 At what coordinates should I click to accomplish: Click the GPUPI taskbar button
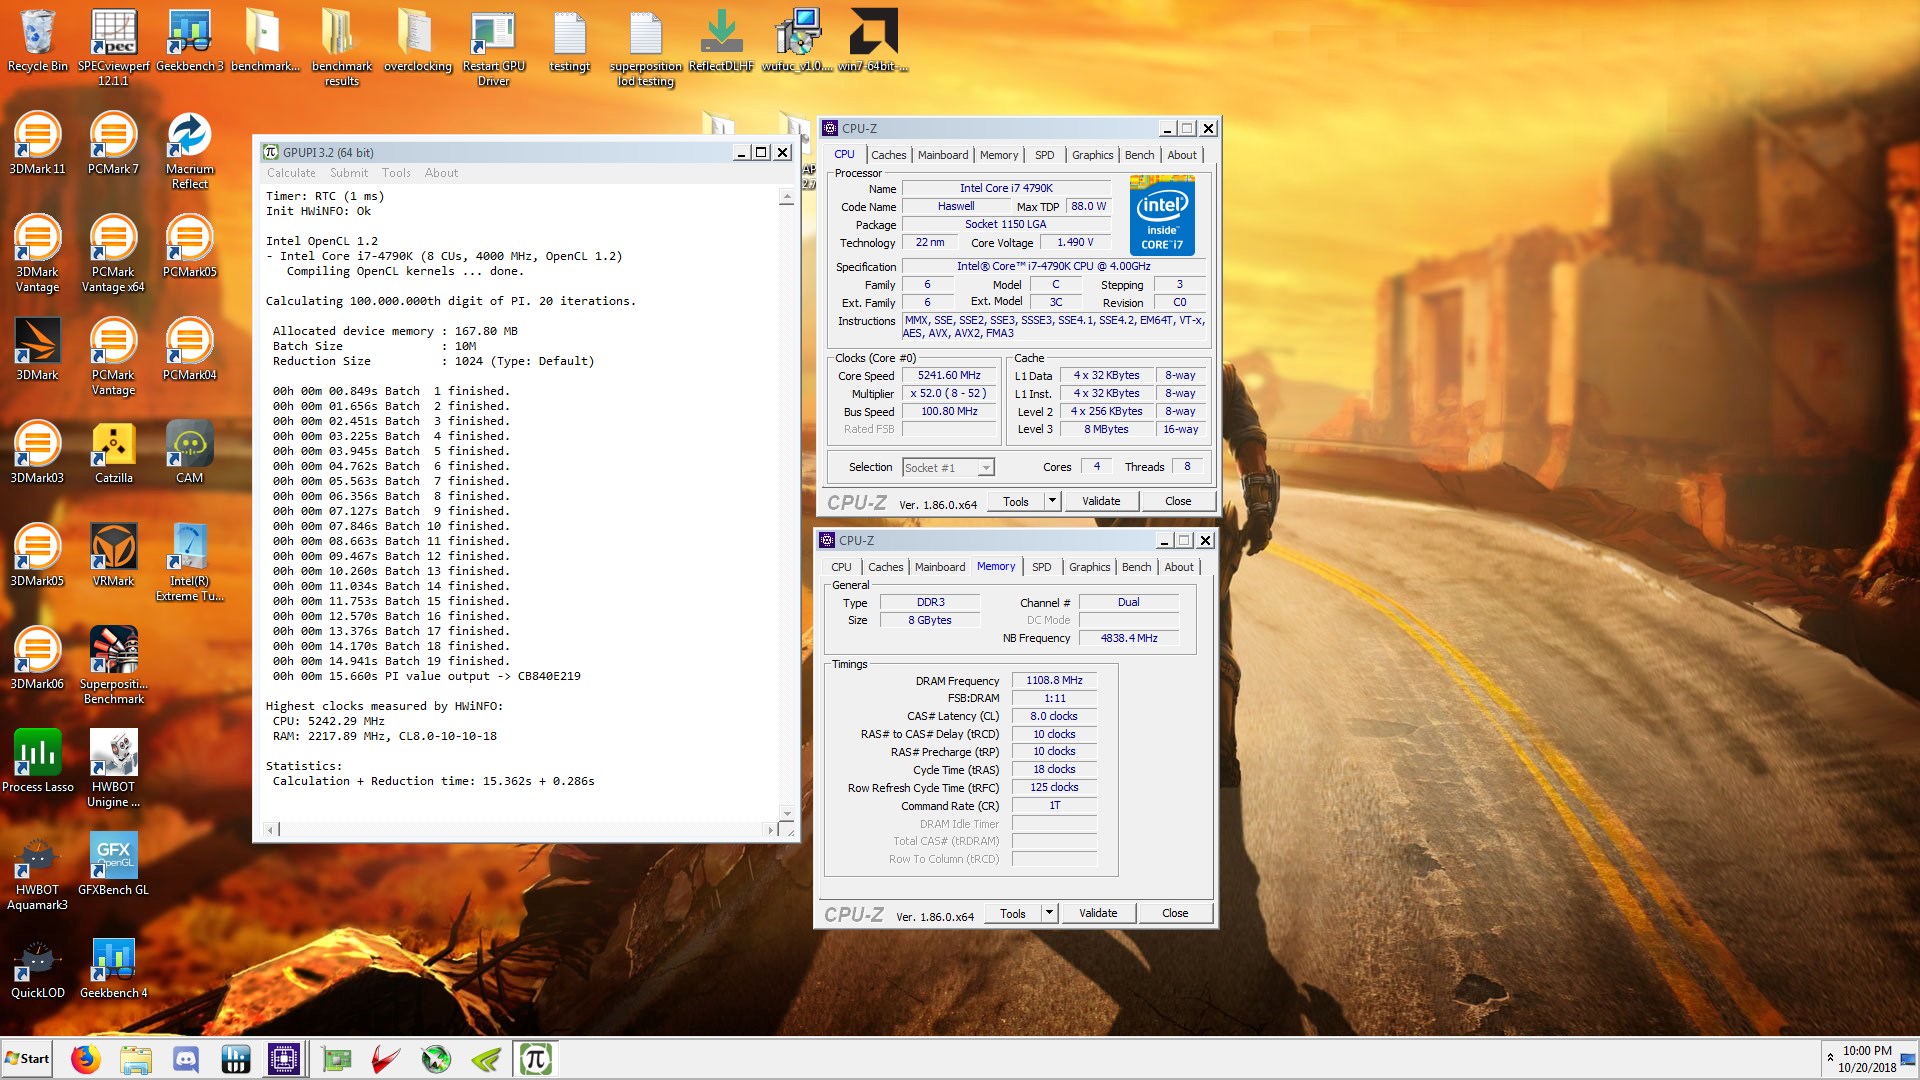[x=535, y=1059]
